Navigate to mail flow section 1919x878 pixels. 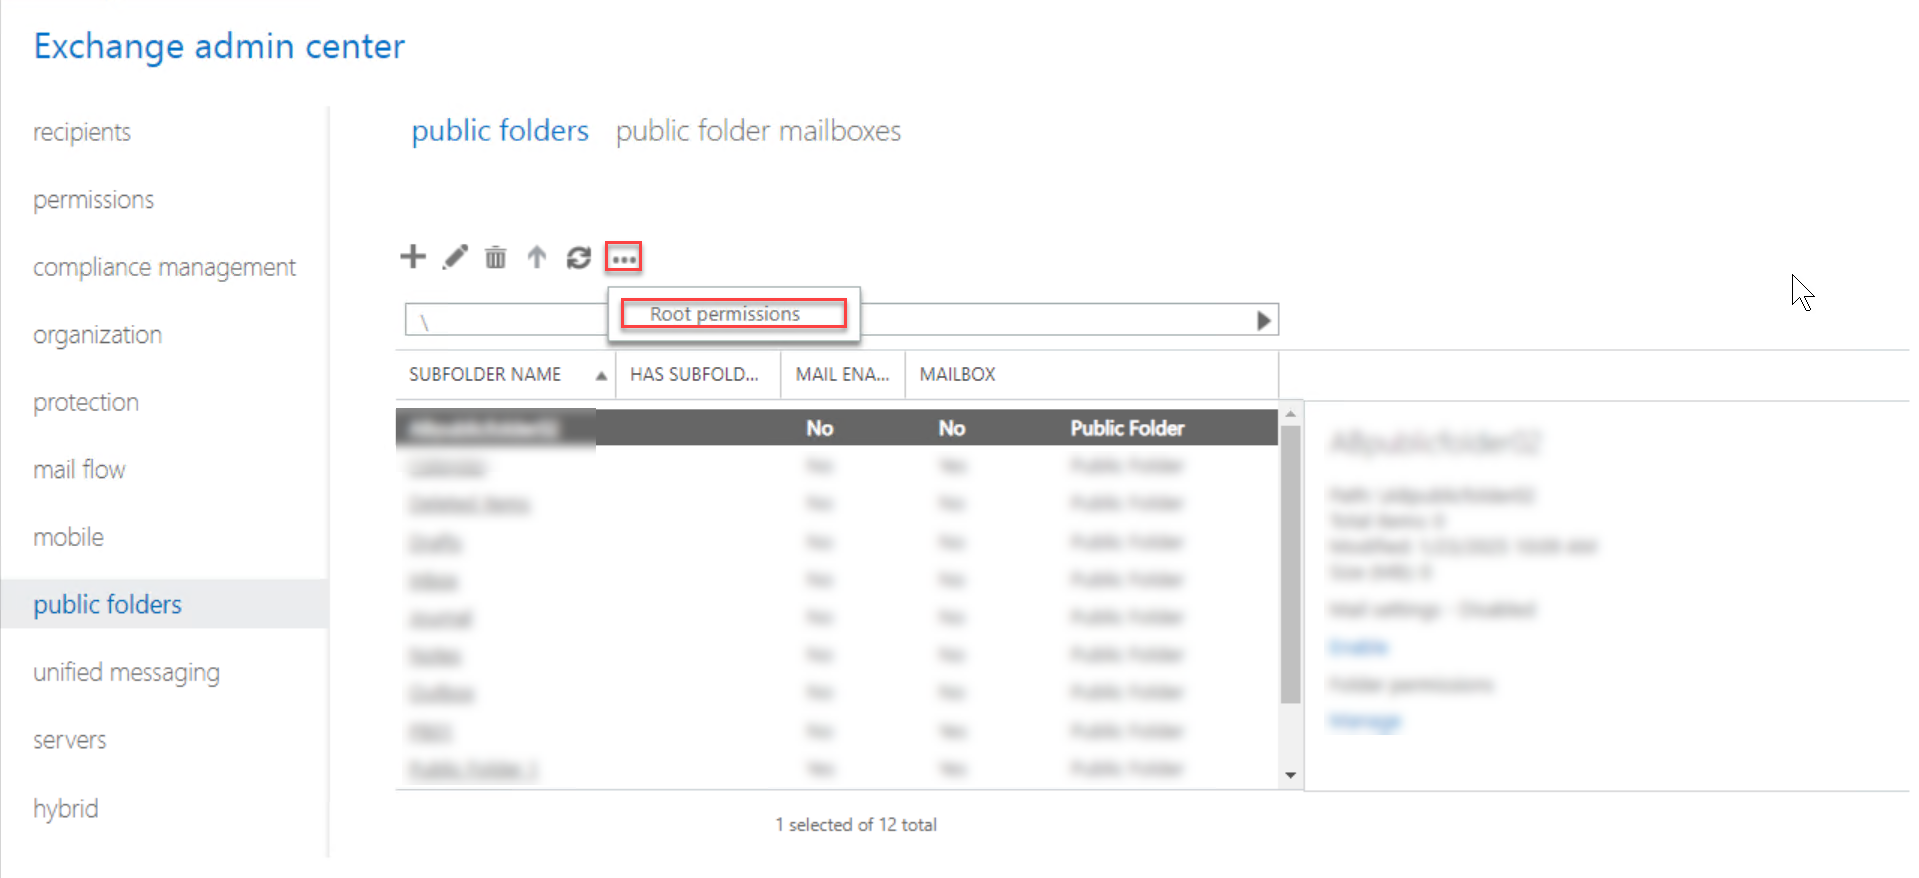[79, 470]
